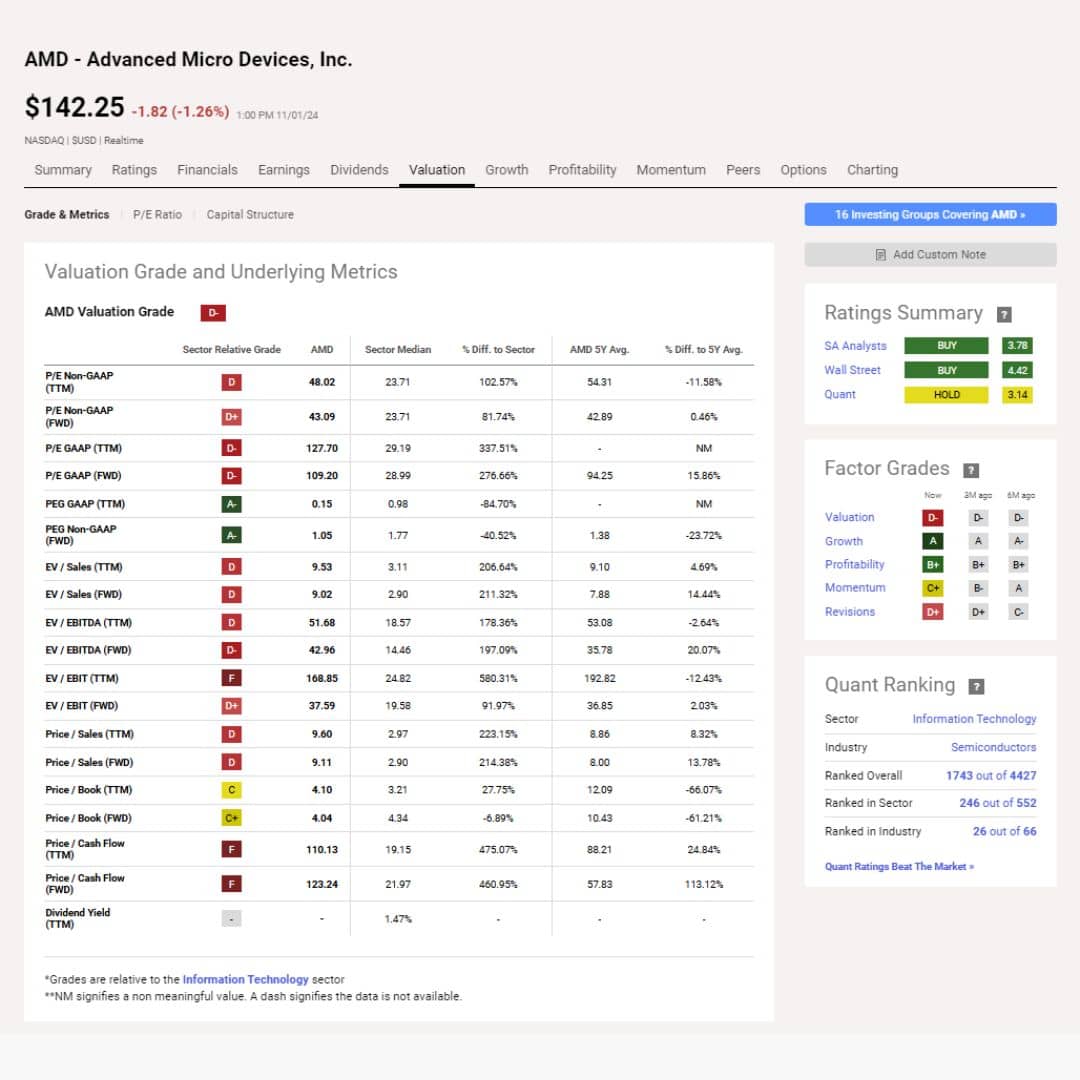
Task: Click the Price / Book (FWD) C+ grade badge
Action: click(x=231, y=818)
